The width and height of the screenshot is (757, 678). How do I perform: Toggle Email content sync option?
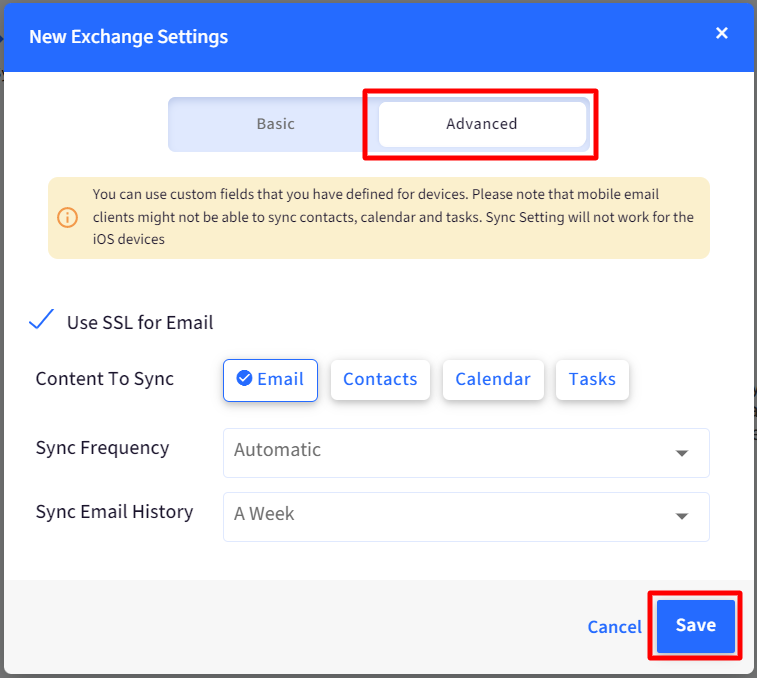270,380
